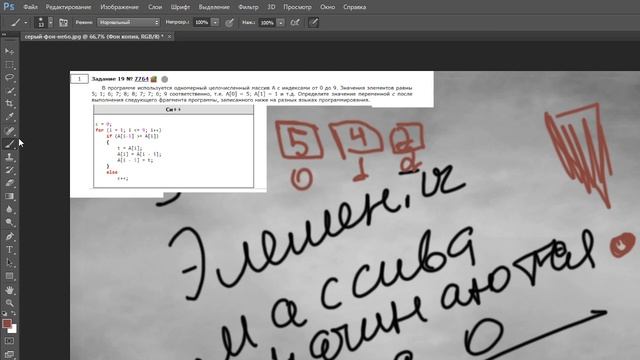Select the Lasso tool
Viewport: 640px width, 360px height.
[9, 78]
